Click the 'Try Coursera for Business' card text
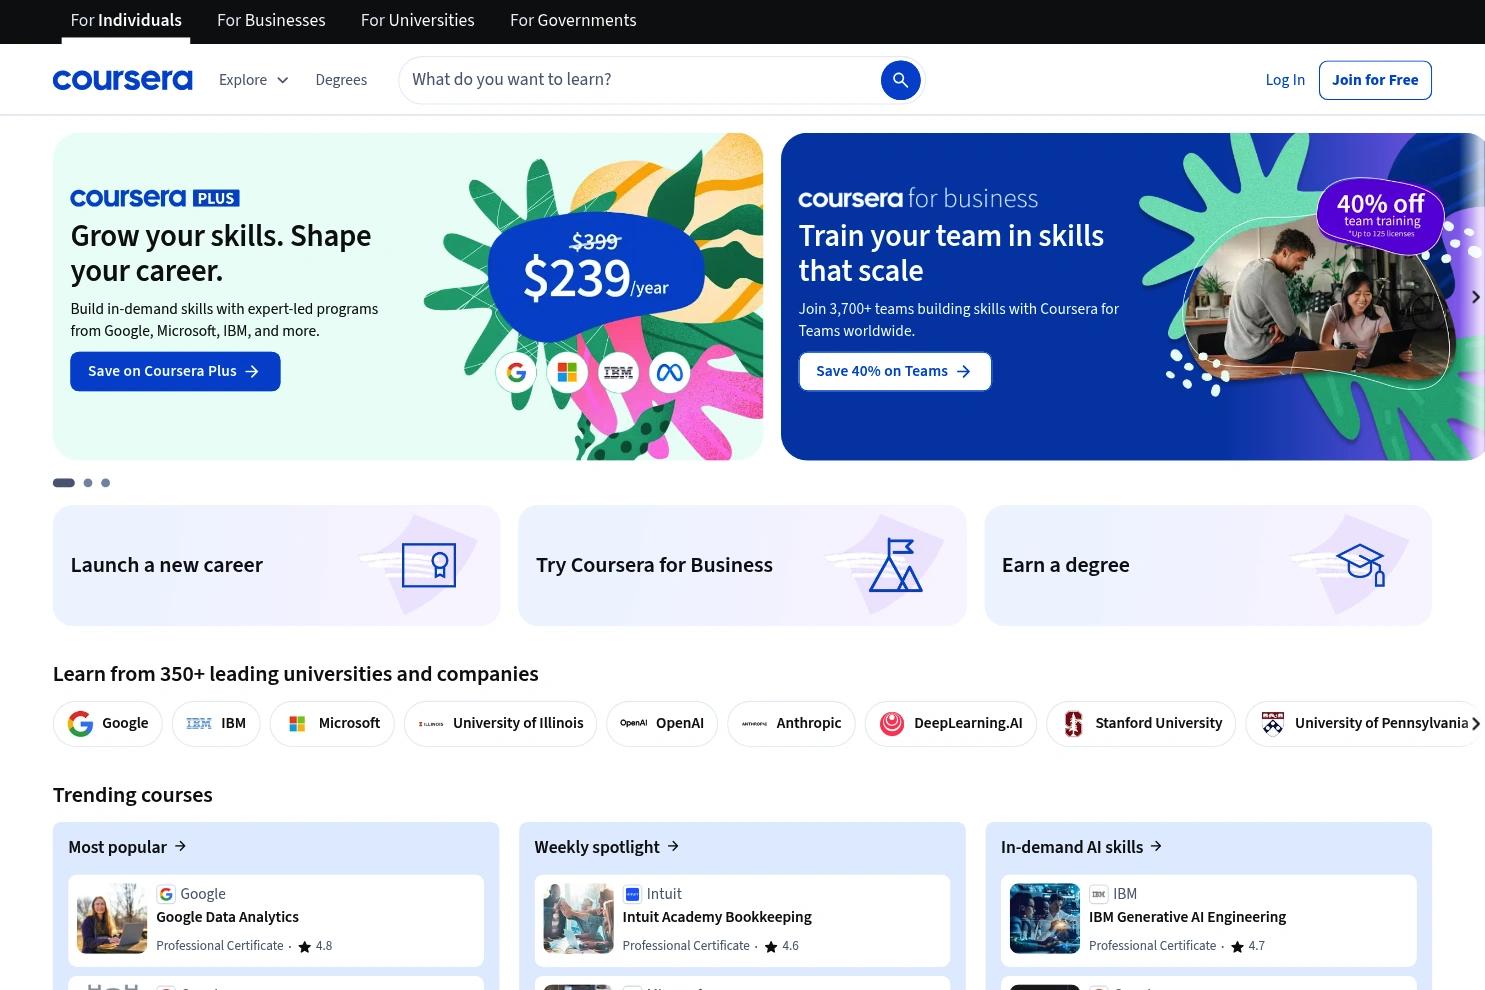 click(654, 565)
